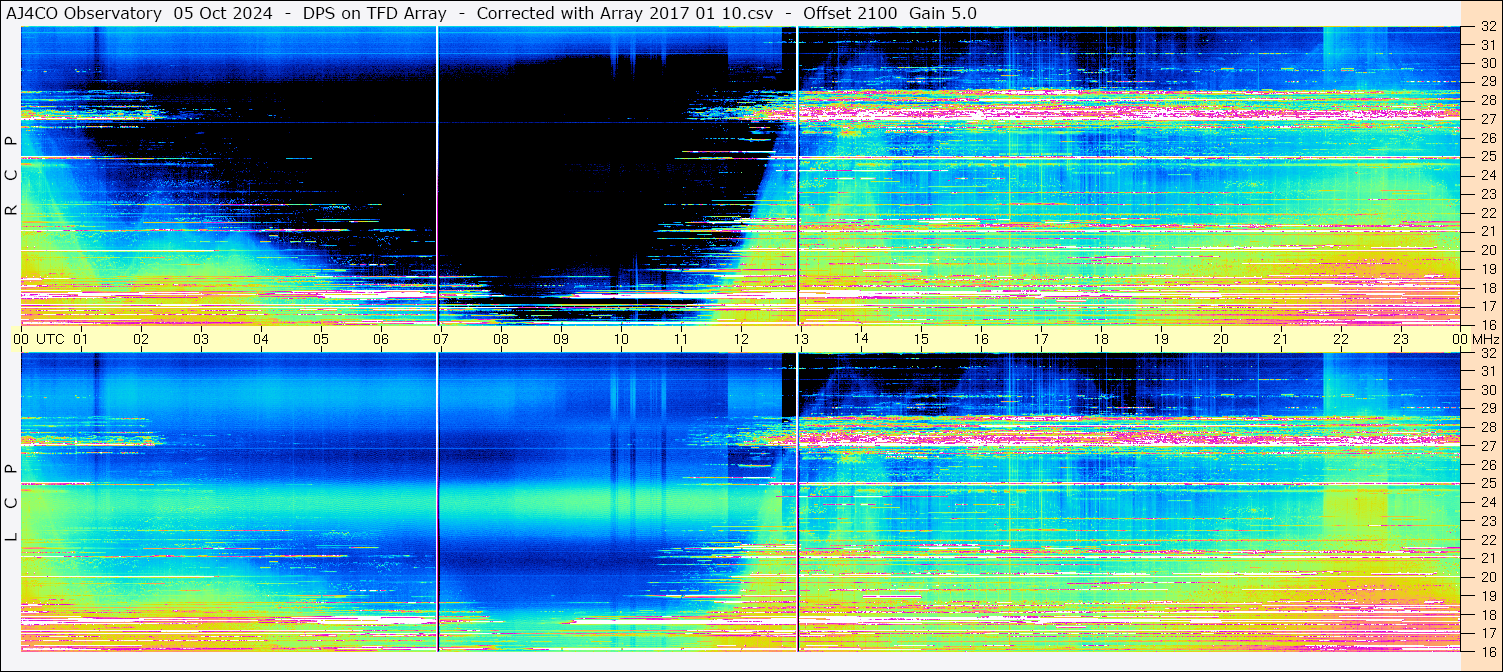
Task: Choose hour 11 on the time axis
Action: pyautogui.click(x=681, y=339)
